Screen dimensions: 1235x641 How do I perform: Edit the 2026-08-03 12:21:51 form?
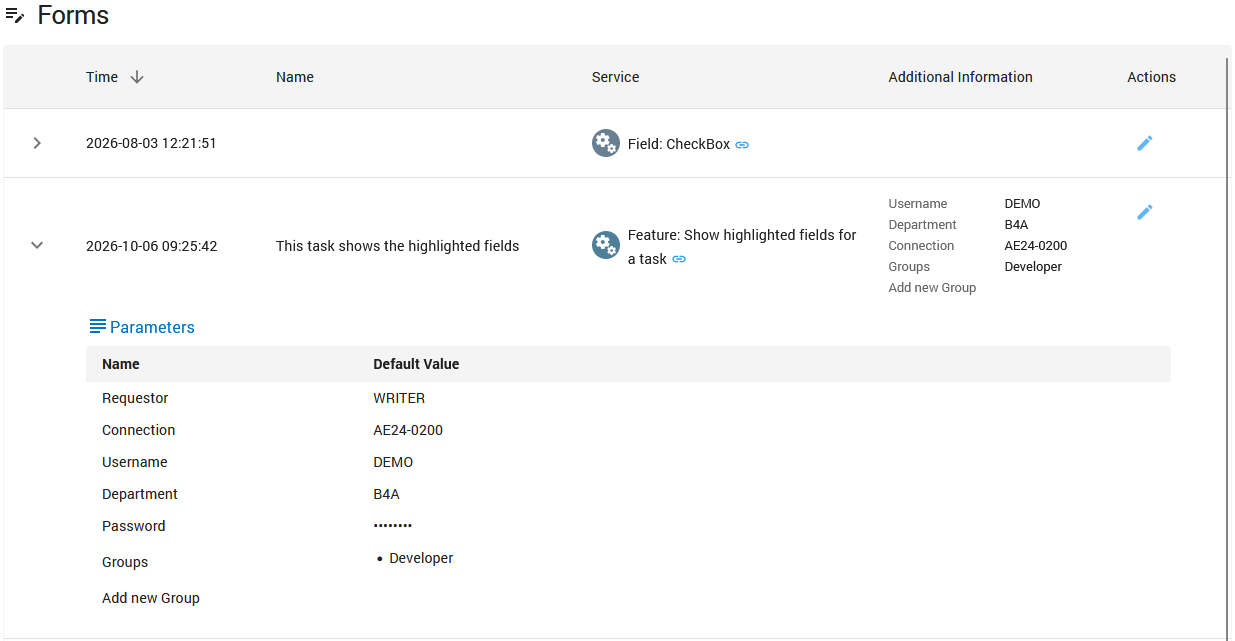point(1145,143)
